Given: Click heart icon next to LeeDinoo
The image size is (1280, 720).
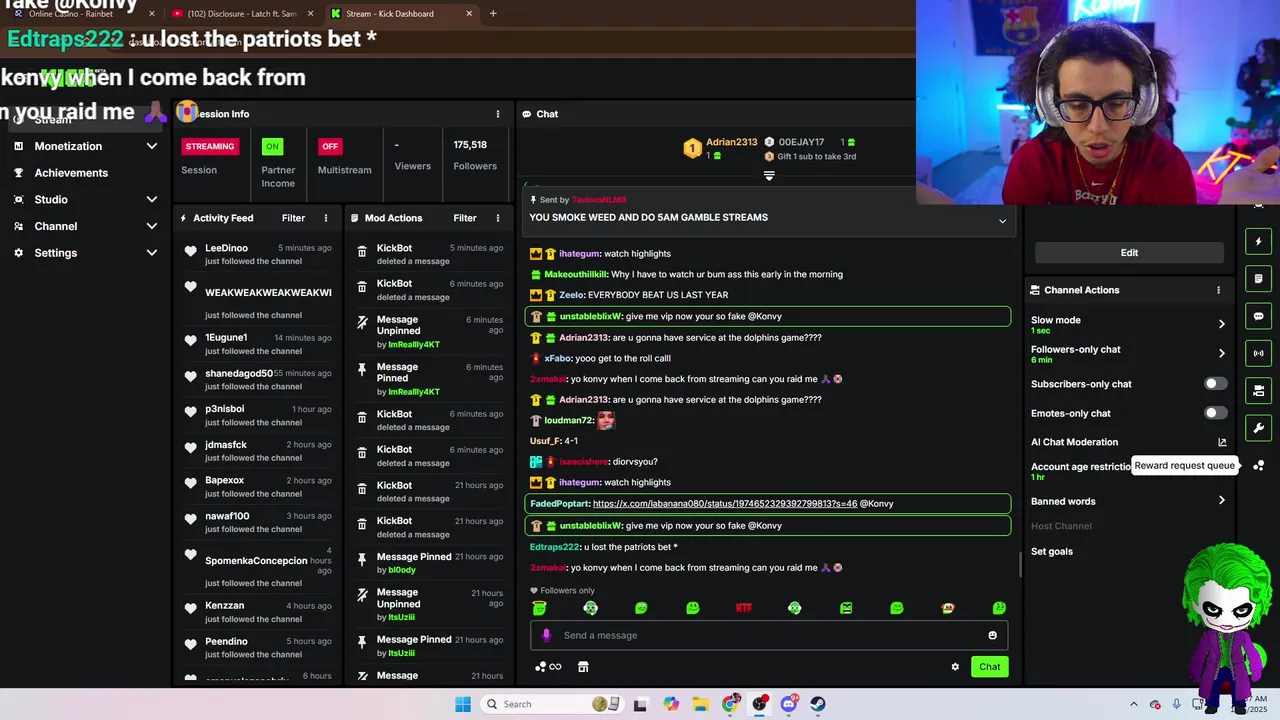Looking at the screenshot, I should (x=190, y=251).
